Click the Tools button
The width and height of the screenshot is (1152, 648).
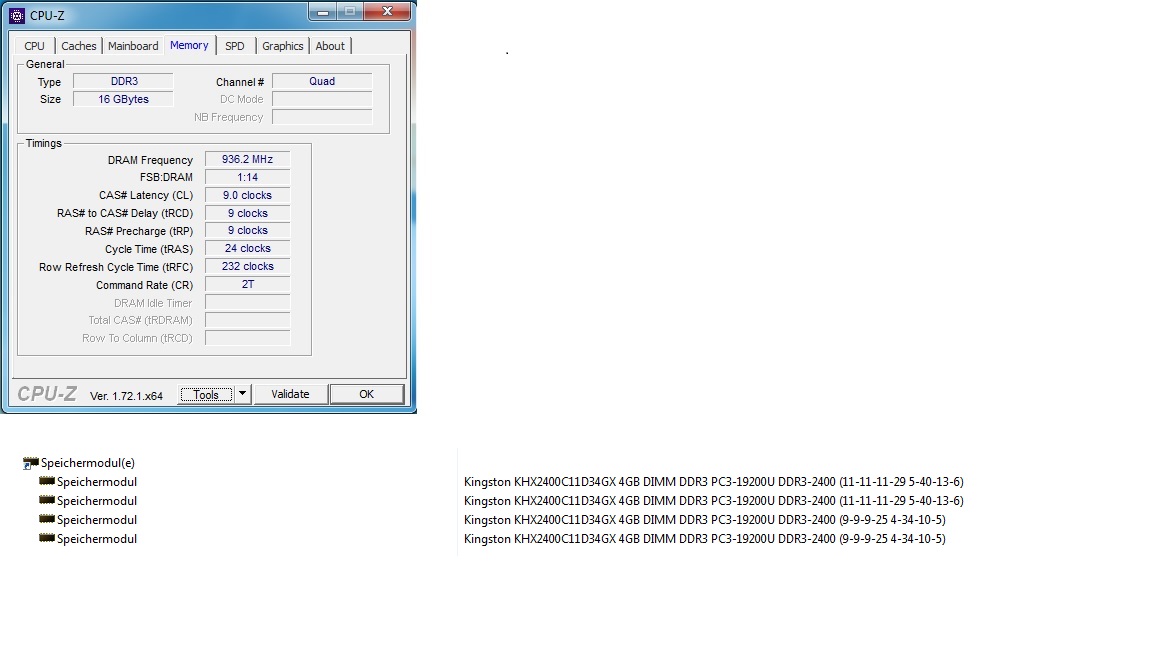pos(206,394)
